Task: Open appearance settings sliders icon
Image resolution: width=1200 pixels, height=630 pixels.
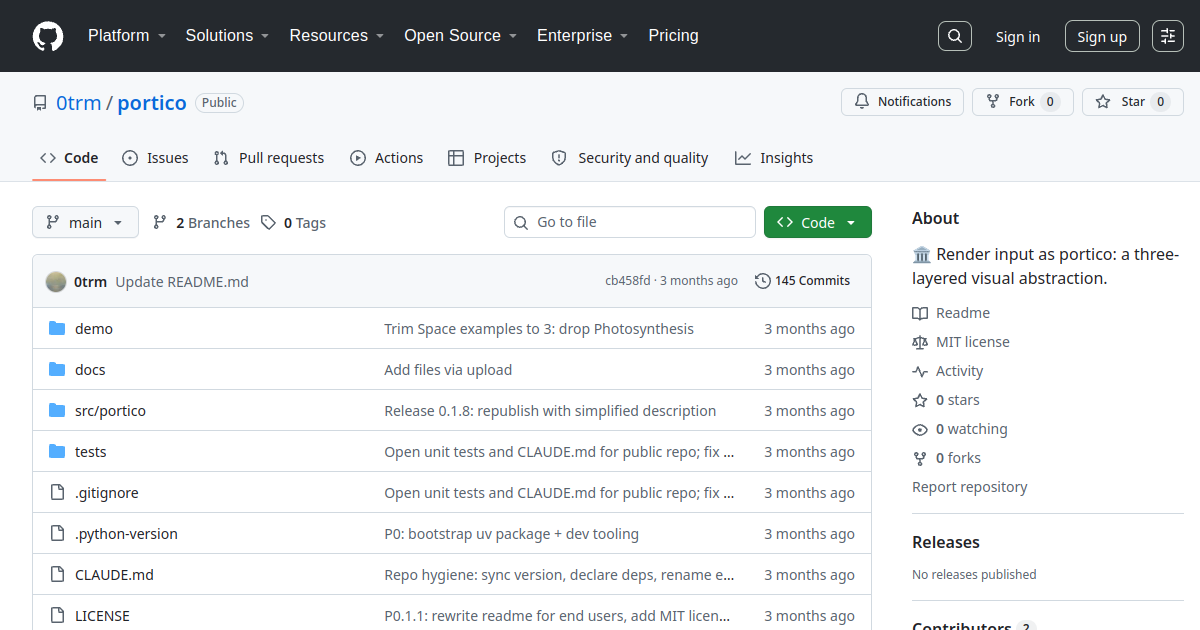Action: (x=1168, y=36)
